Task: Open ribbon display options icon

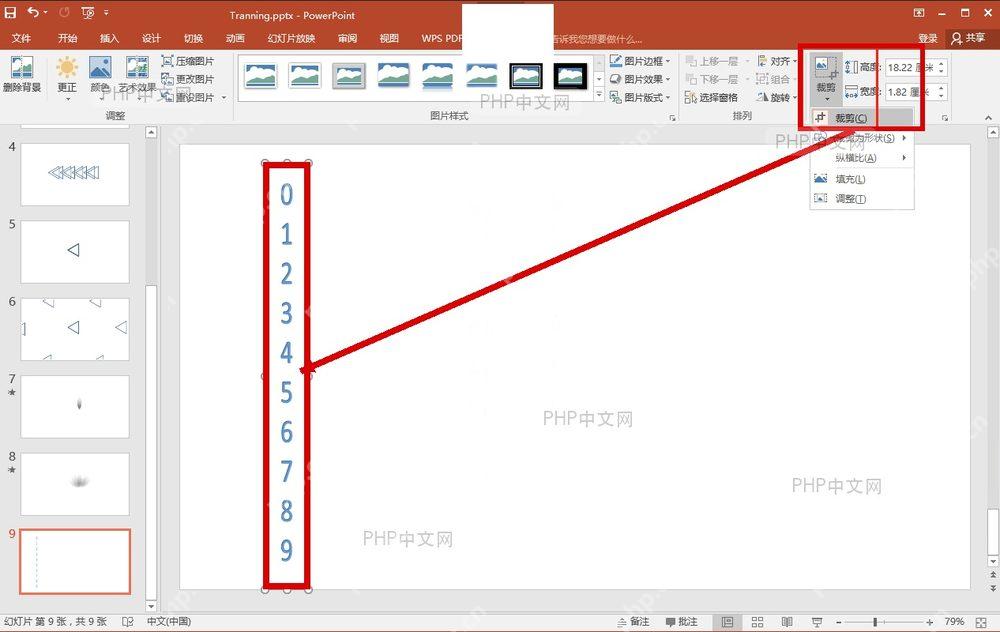Action: (x=918, y=12)
